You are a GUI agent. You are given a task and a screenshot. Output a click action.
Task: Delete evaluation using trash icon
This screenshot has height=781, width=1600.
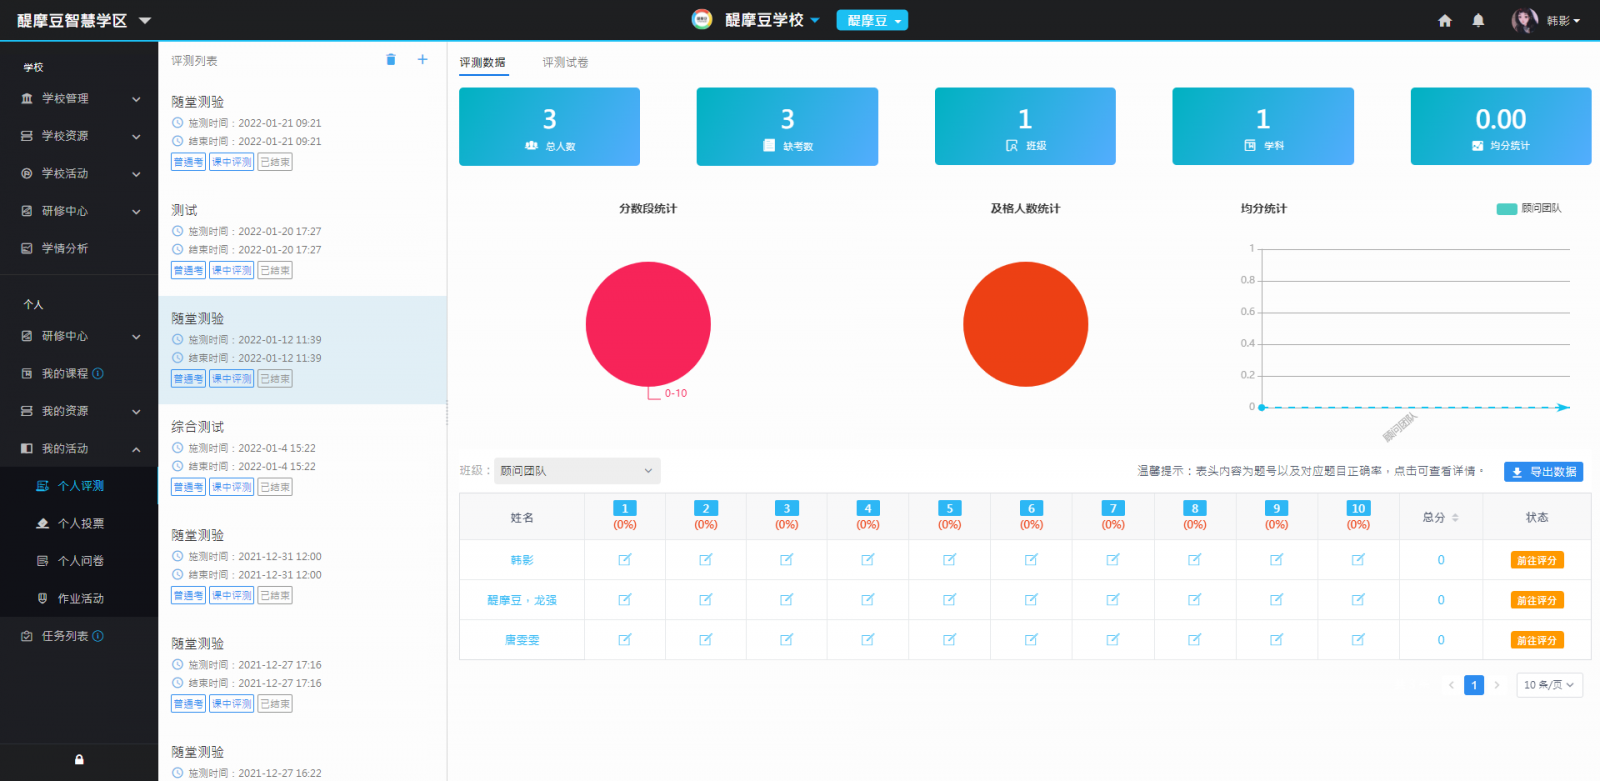coord(391,60)
